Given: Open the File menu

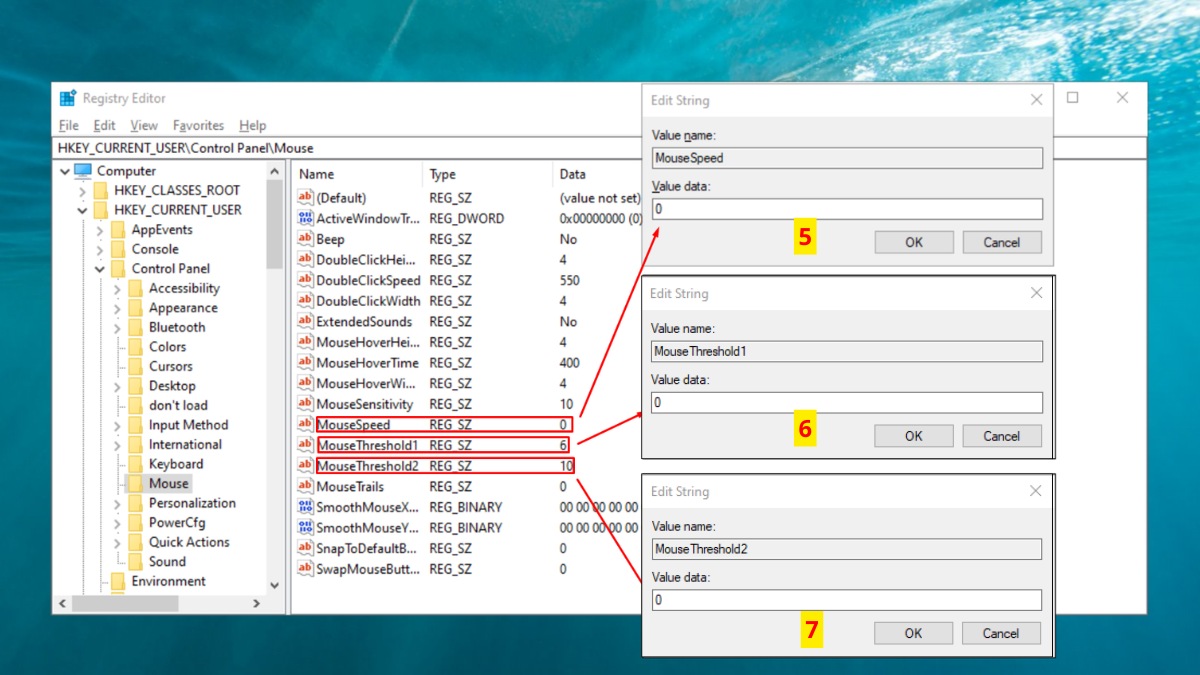Looking at the screenshot, I should point(68,125).
